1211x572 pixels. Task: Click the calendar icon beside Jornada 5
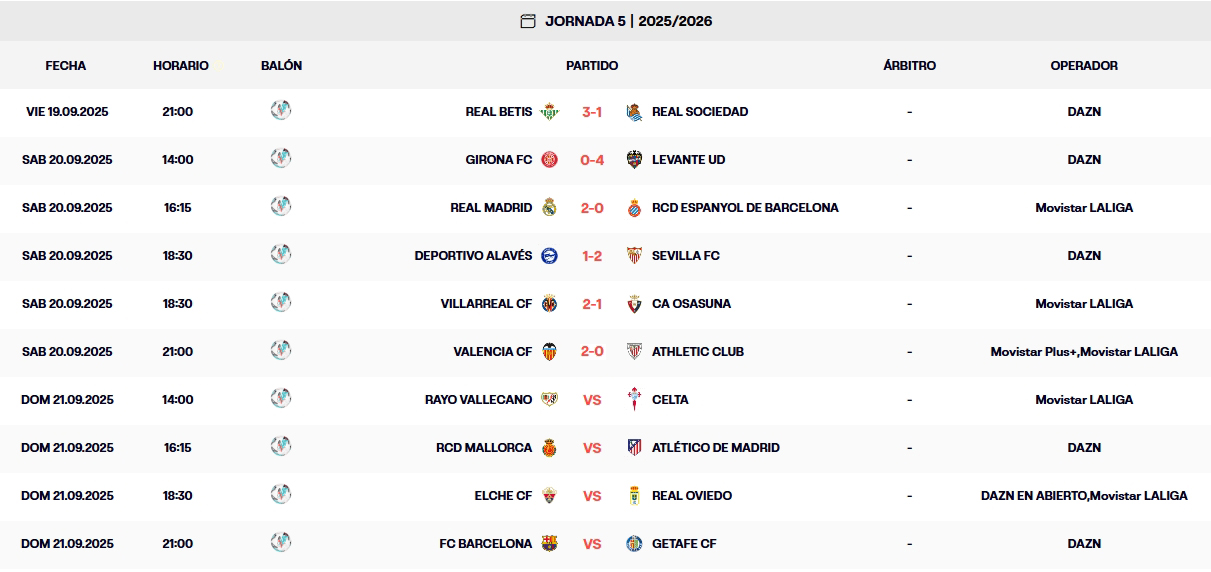pos(528,21)
